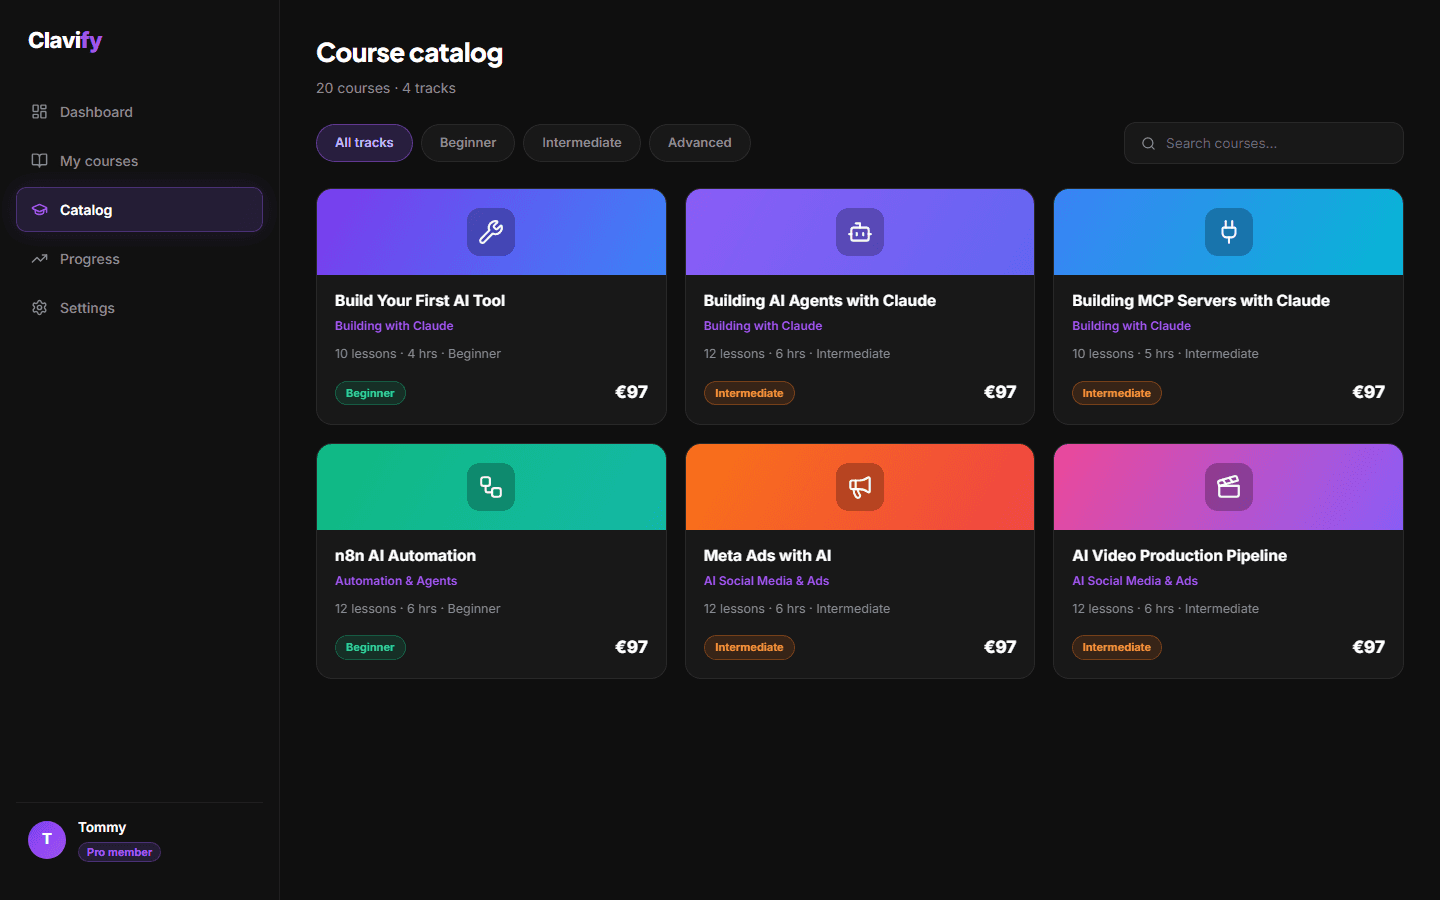The image size is (1440, 900).
Task: Open the Meta Ads with AI title
Action: [x=767, y=556]
